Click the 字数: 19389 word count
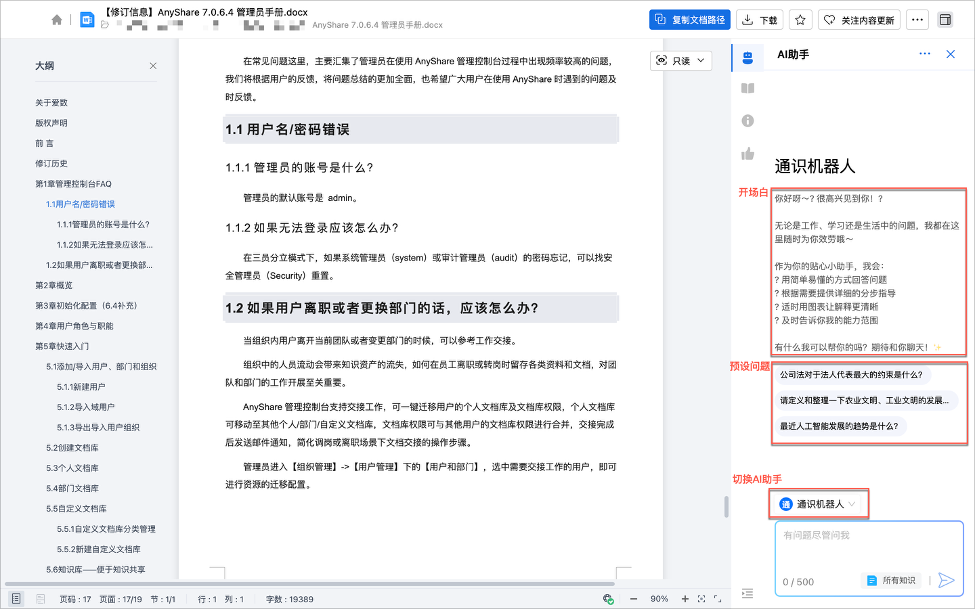976x610 pixels. point(289,599)
